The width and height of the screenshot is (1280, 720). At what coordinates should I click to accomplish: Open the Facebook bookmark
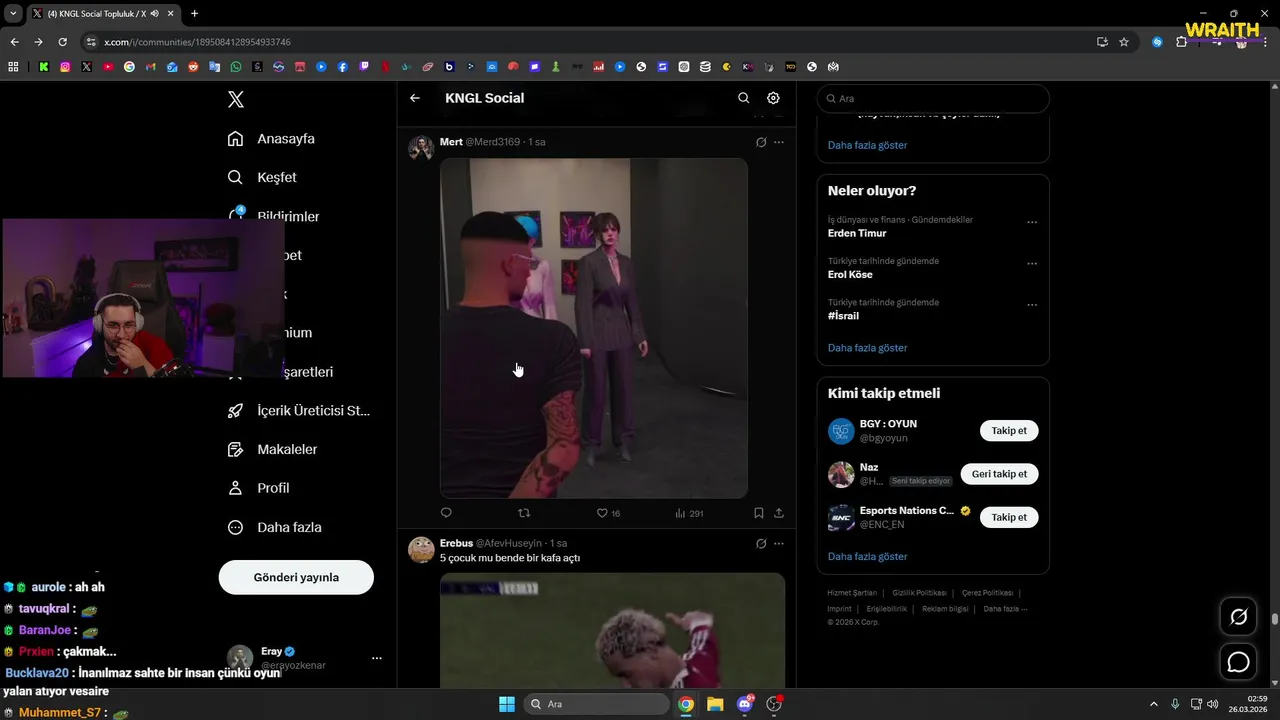click(x=343, y=67)
